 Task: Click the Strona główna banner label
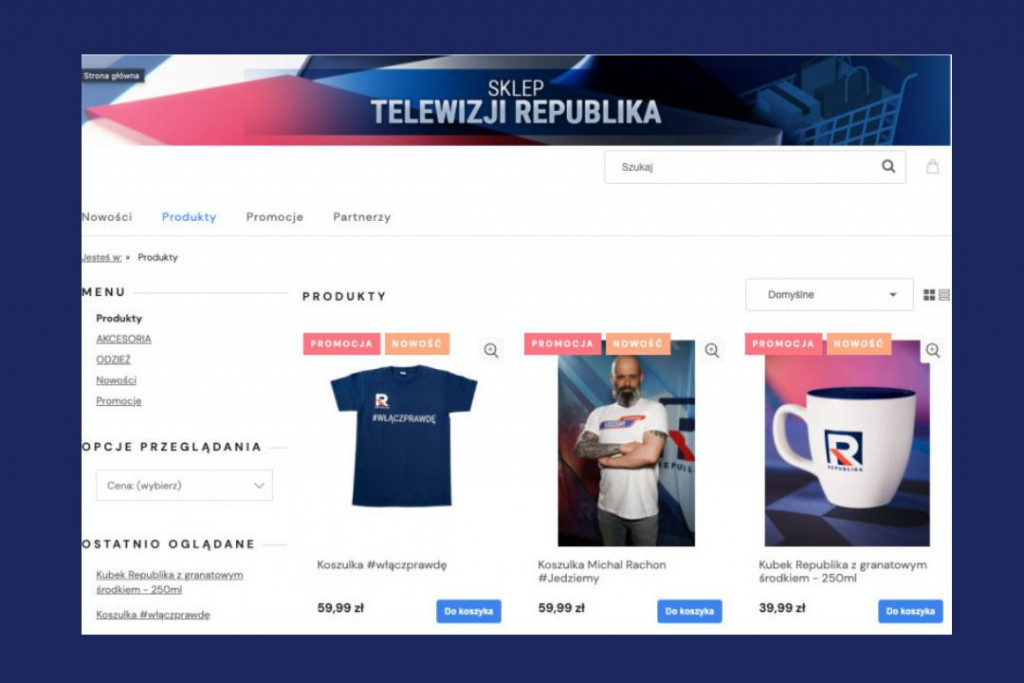click(x=112, y=76)
